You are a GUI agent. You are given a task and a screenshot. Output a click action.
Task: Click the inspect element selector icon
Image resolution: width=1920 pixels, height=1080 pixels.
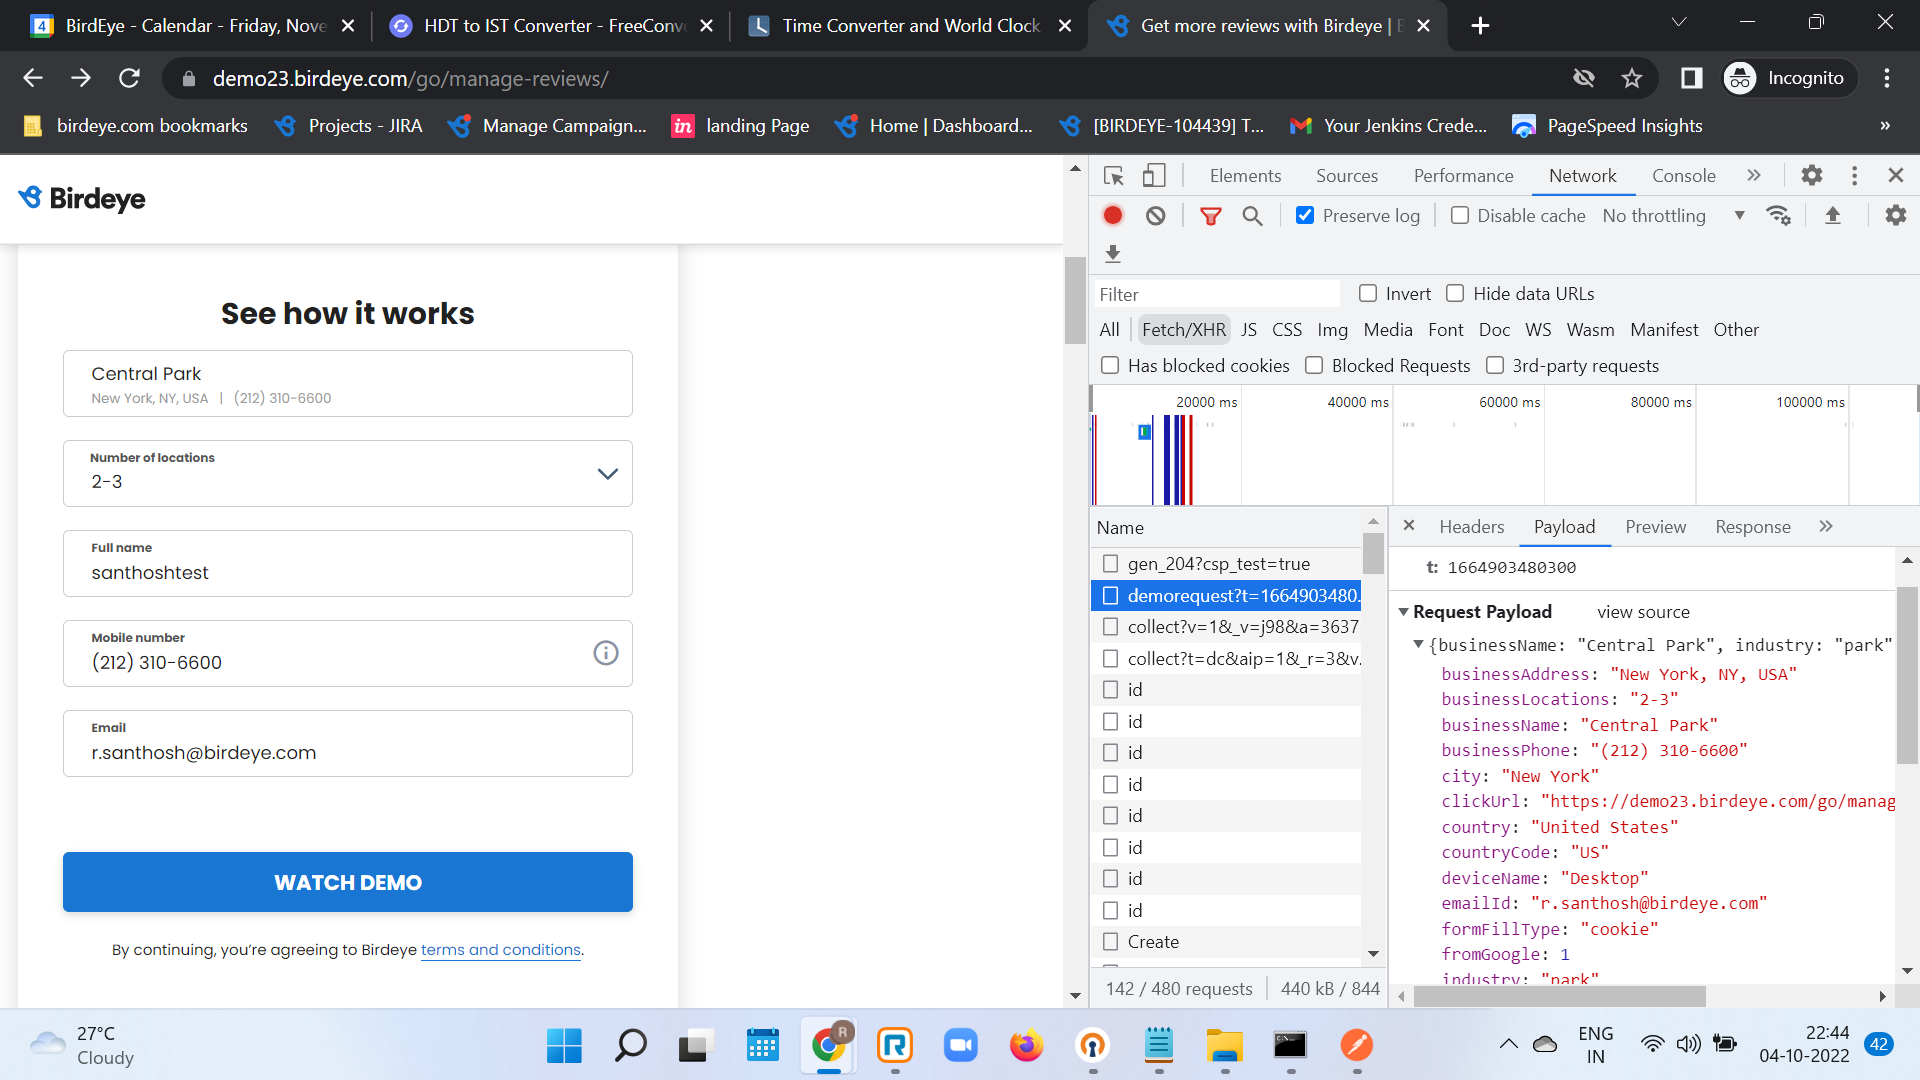[1113, 176]
